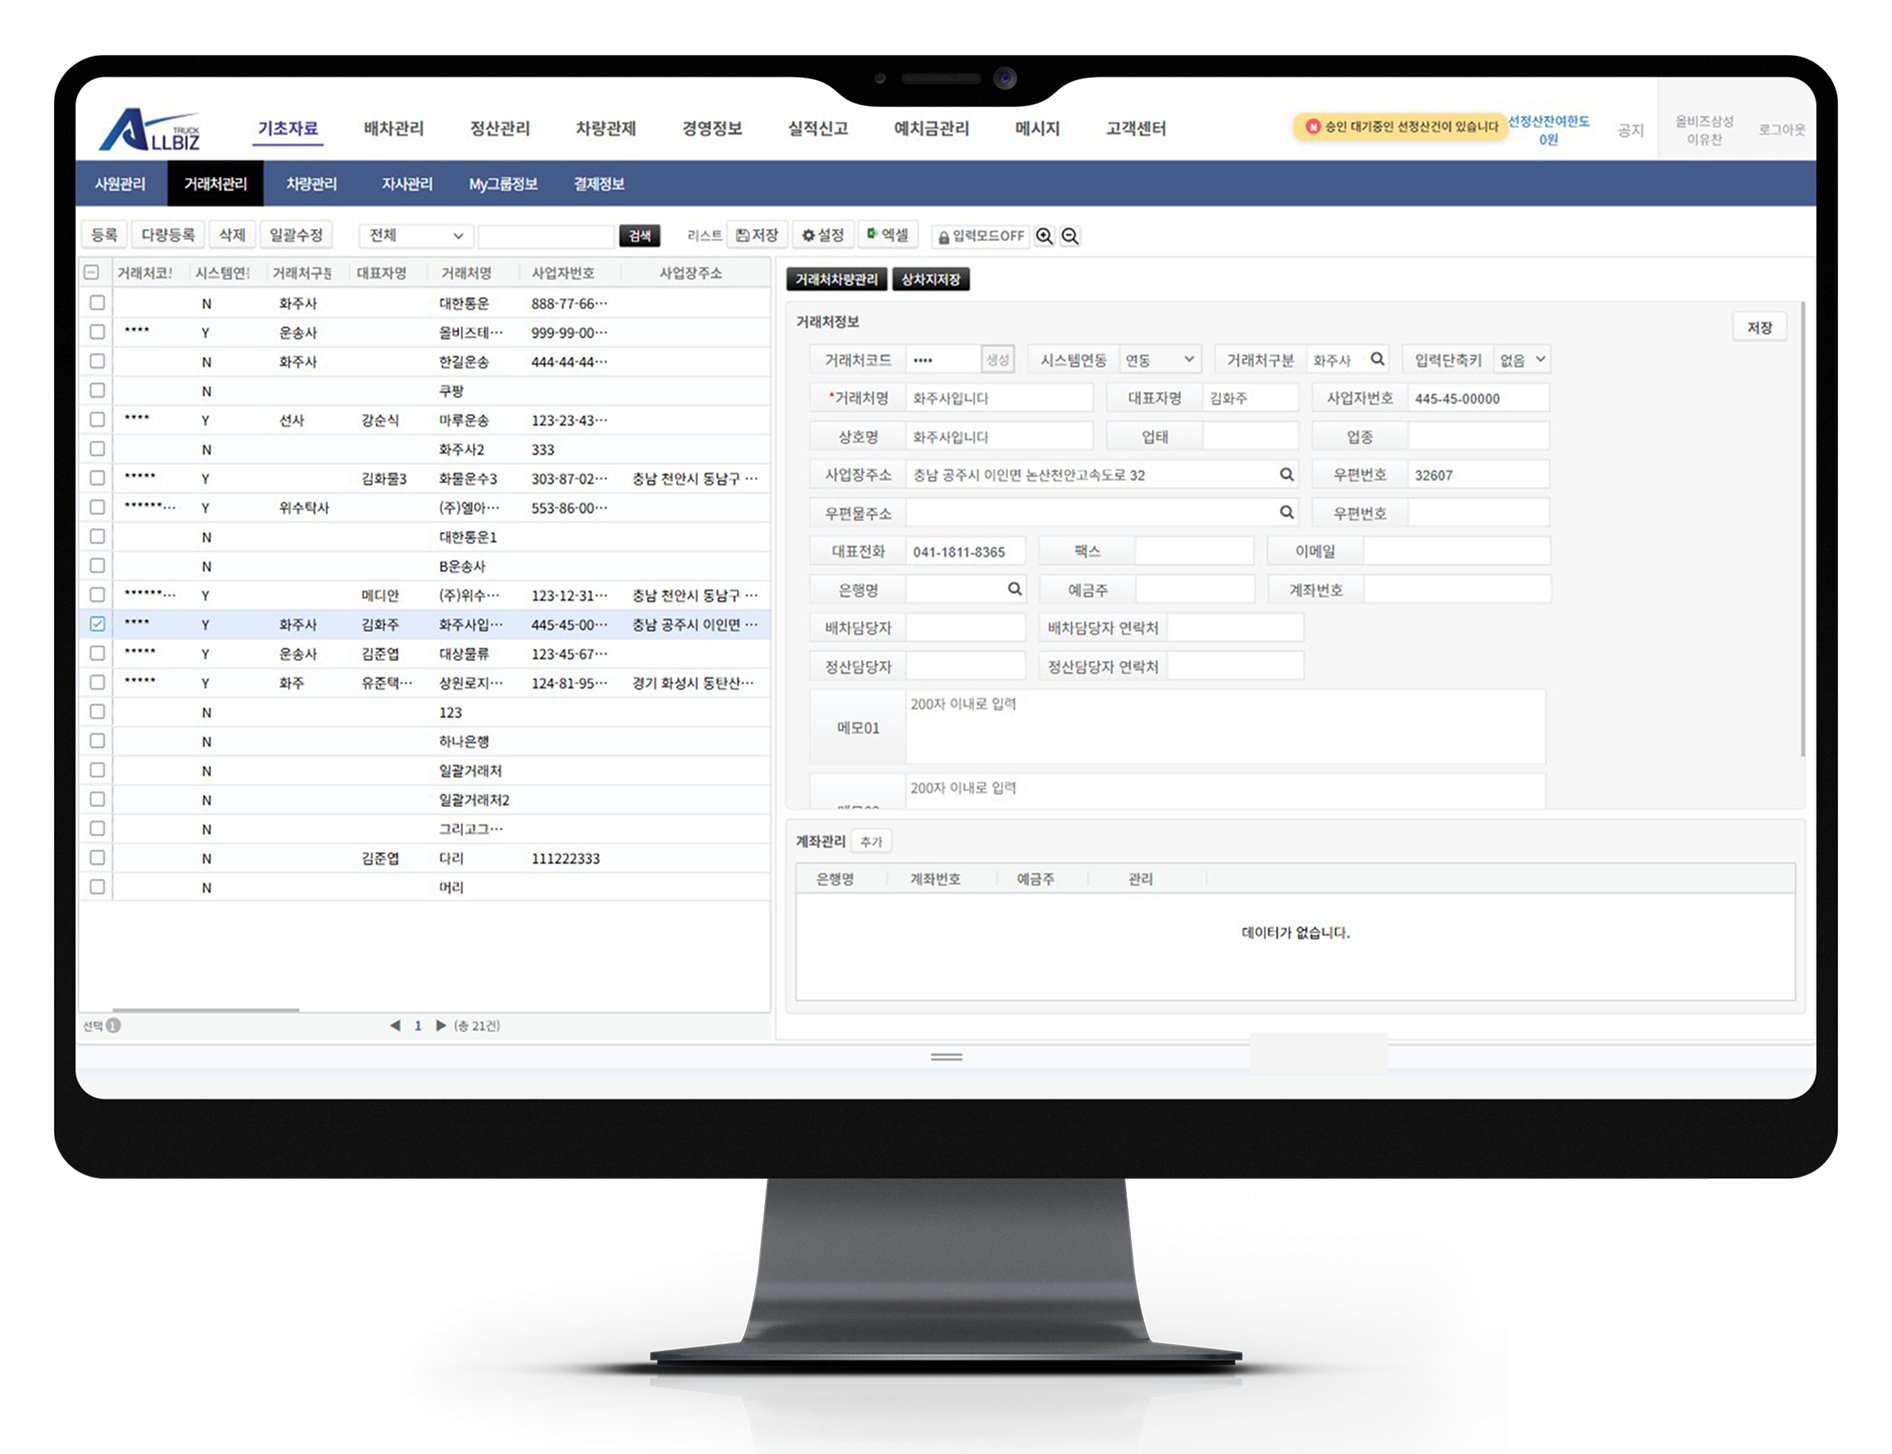Screen dimensions: 1892x1454
Task: Expand the 시스템연동 dropdown
Action: 1159,360
